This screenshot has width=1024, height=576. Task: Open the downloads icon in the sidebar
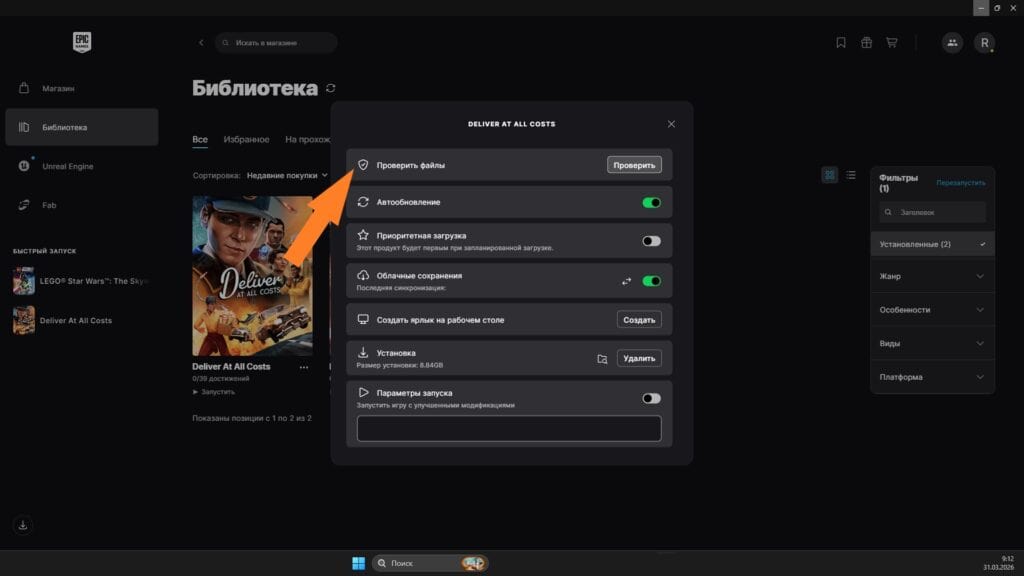23,525
